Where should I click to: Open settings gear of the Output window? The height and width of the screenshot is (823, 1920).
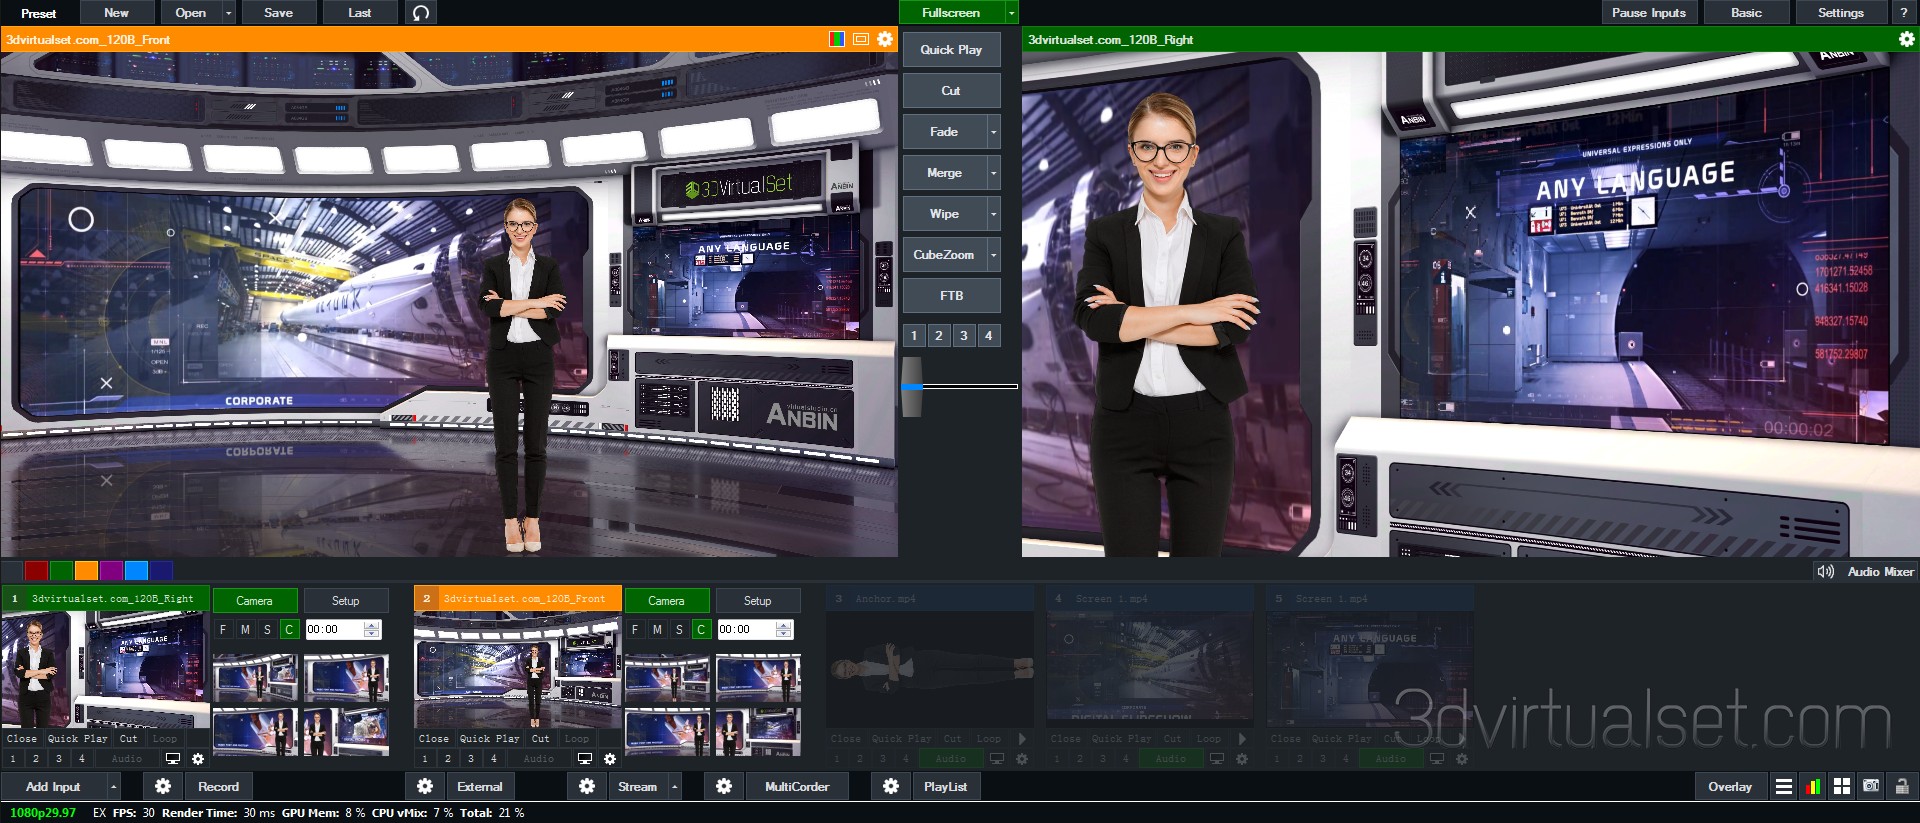[1907, 39]
